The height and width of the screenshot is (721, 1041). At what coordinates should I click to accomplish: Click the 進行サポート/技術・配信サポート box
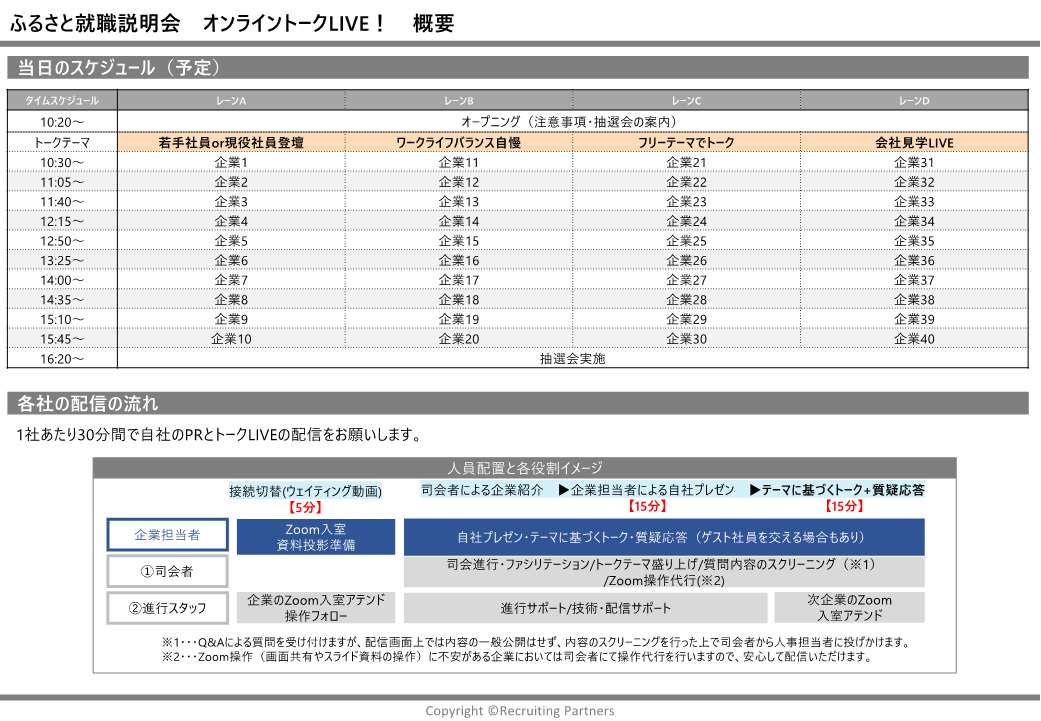[586, 608]
